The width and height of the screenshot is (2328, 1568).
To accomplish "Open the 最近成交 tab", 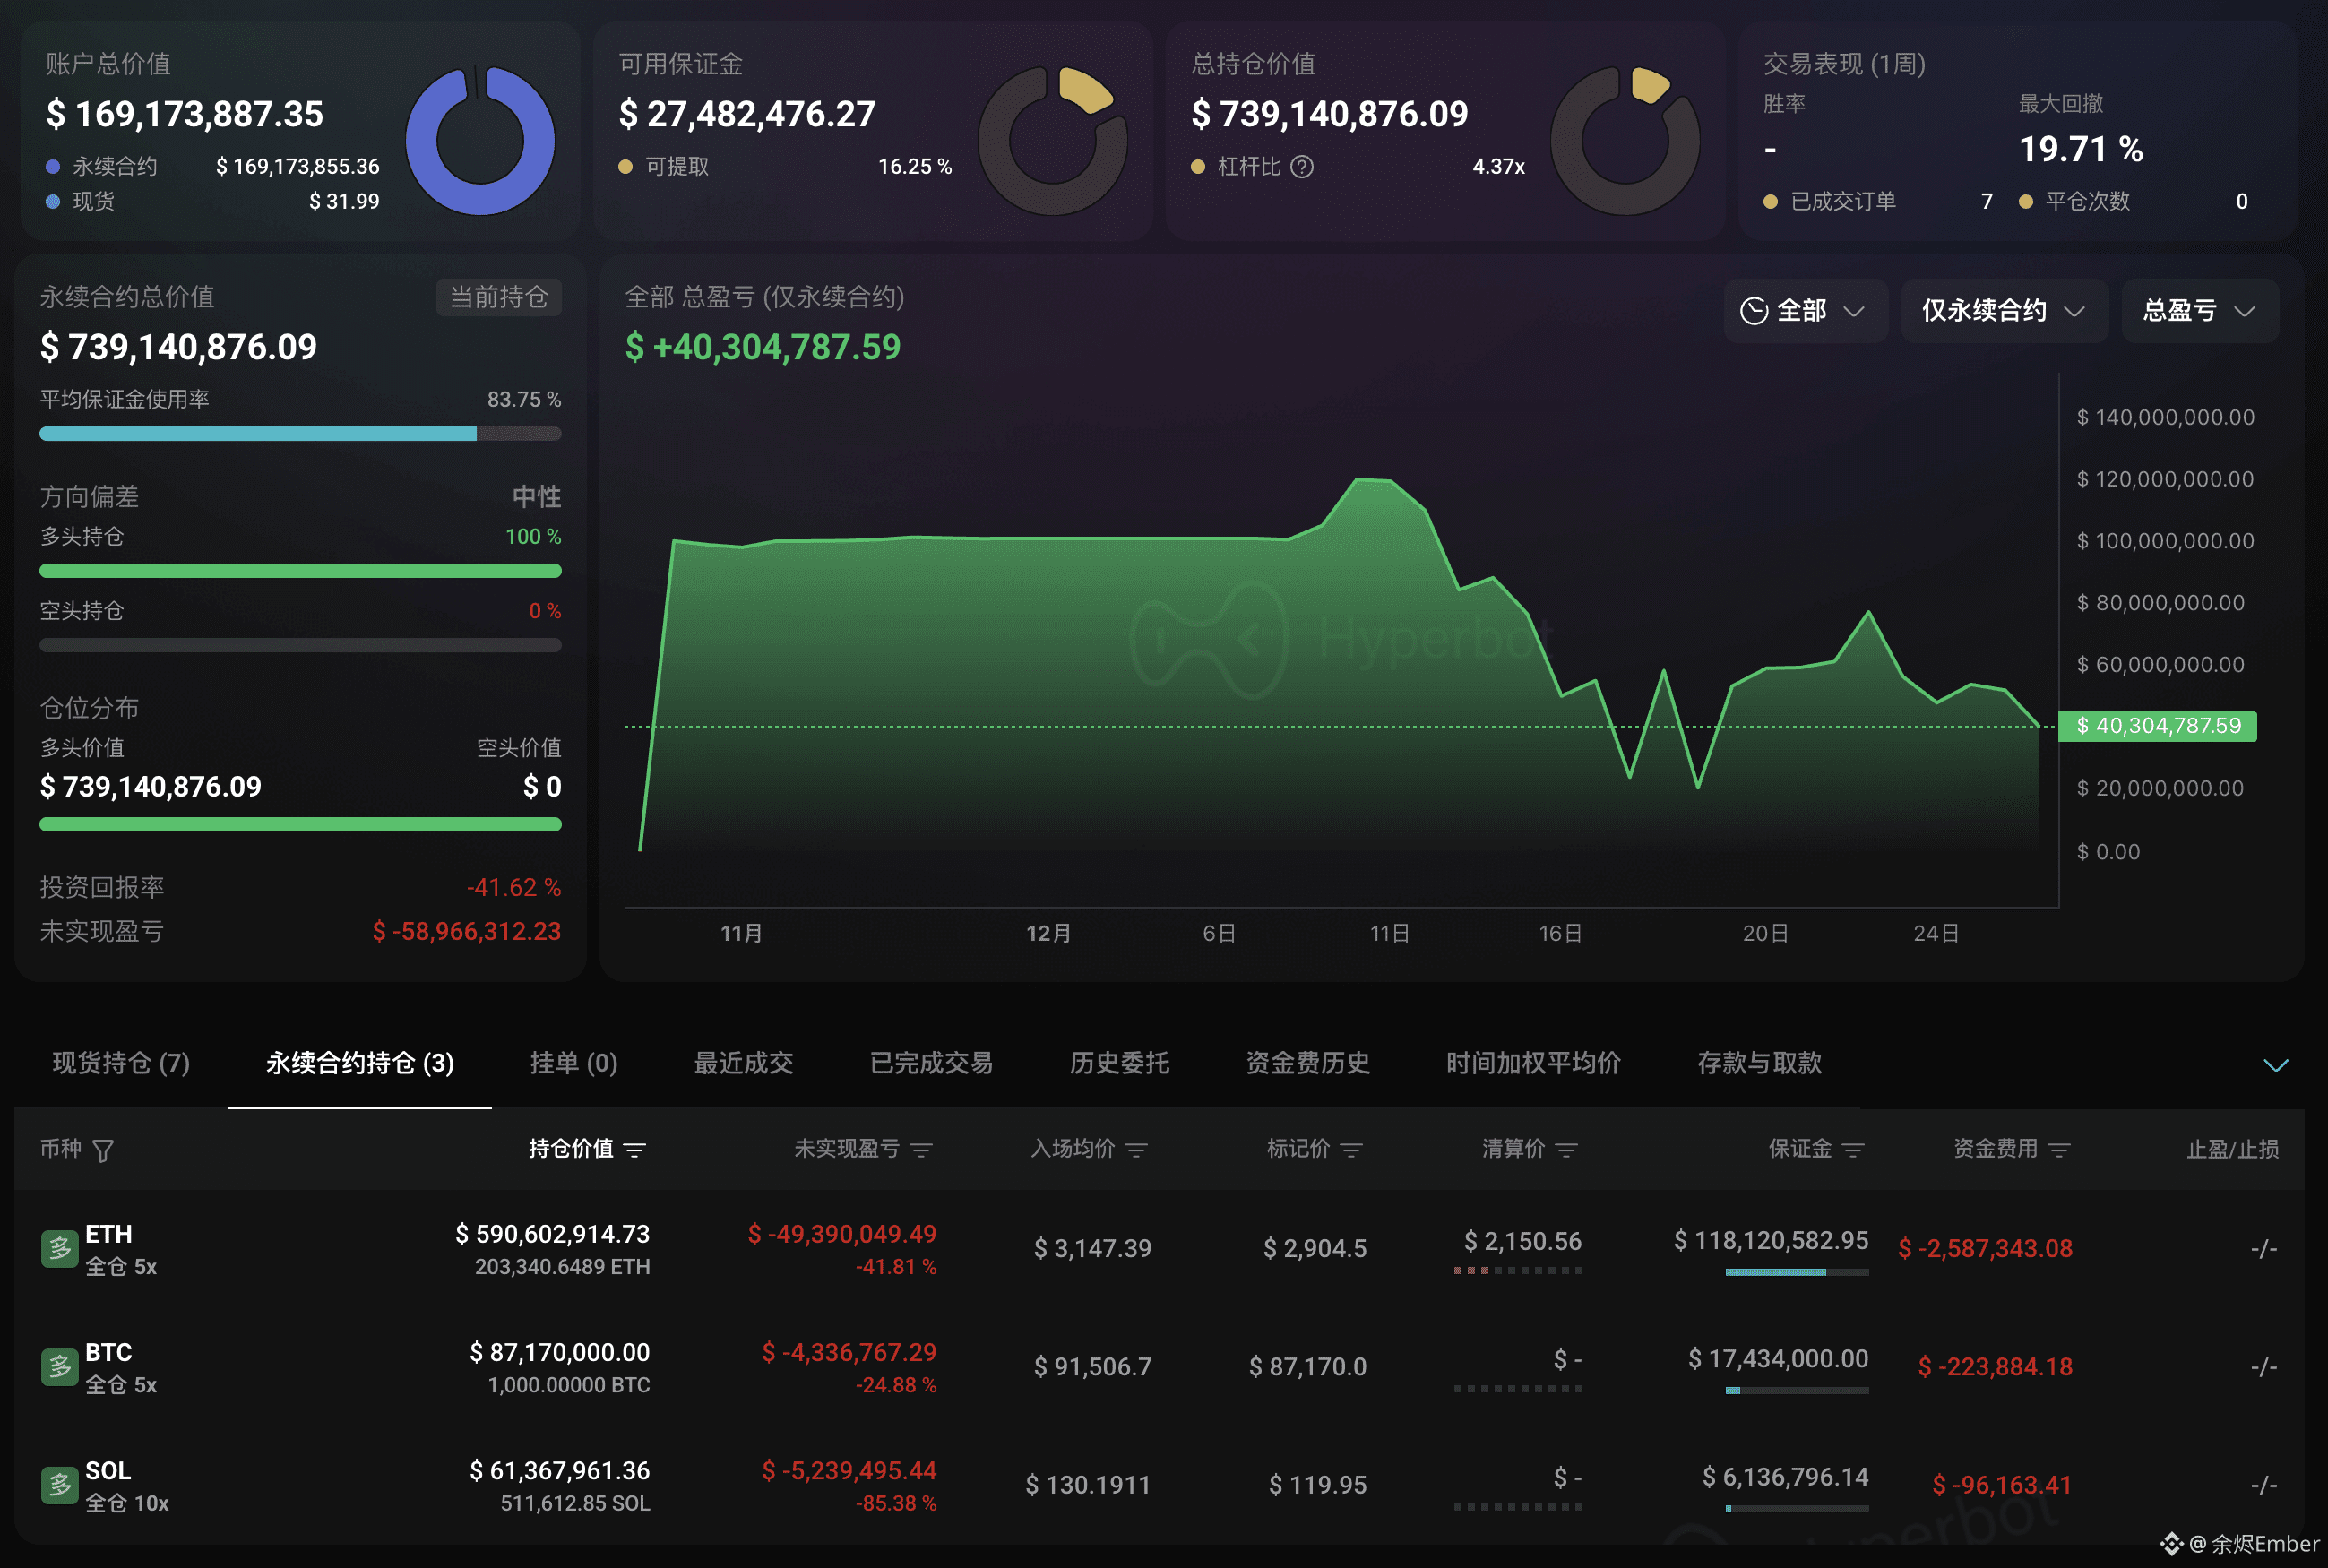I will click(x=743, y=1063).
